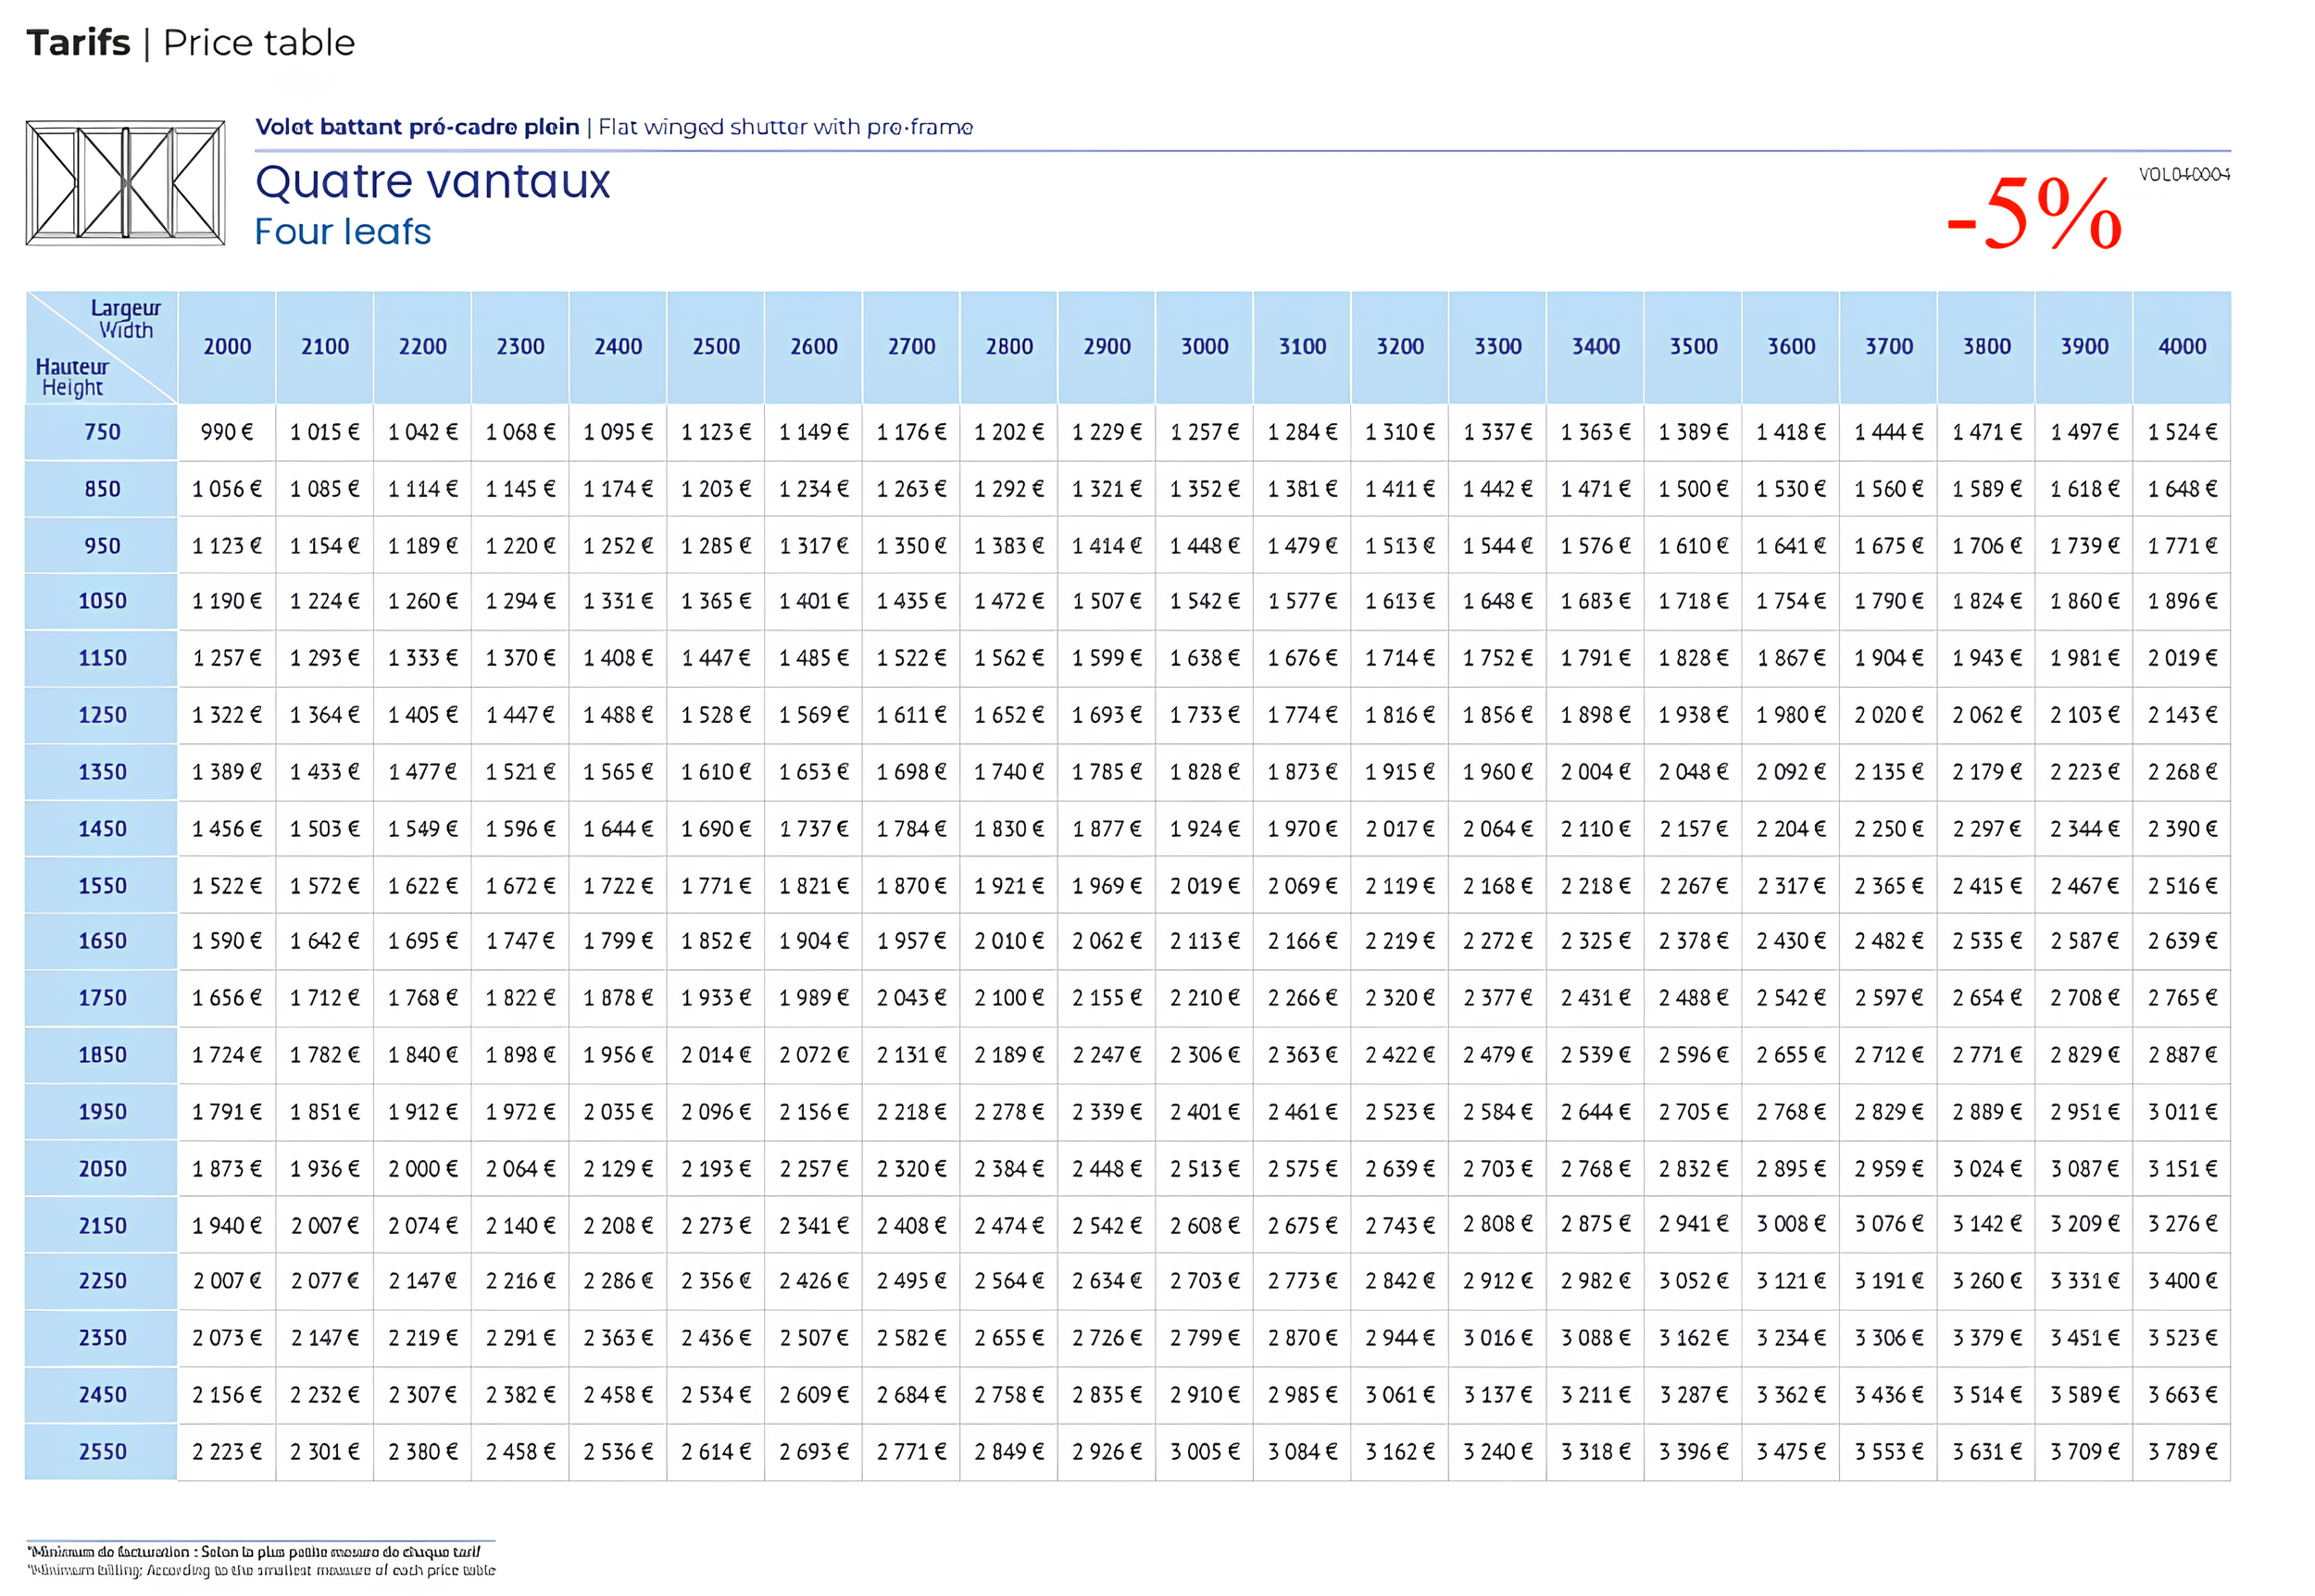Click the Hauteur Height header label

pos(70,378)
